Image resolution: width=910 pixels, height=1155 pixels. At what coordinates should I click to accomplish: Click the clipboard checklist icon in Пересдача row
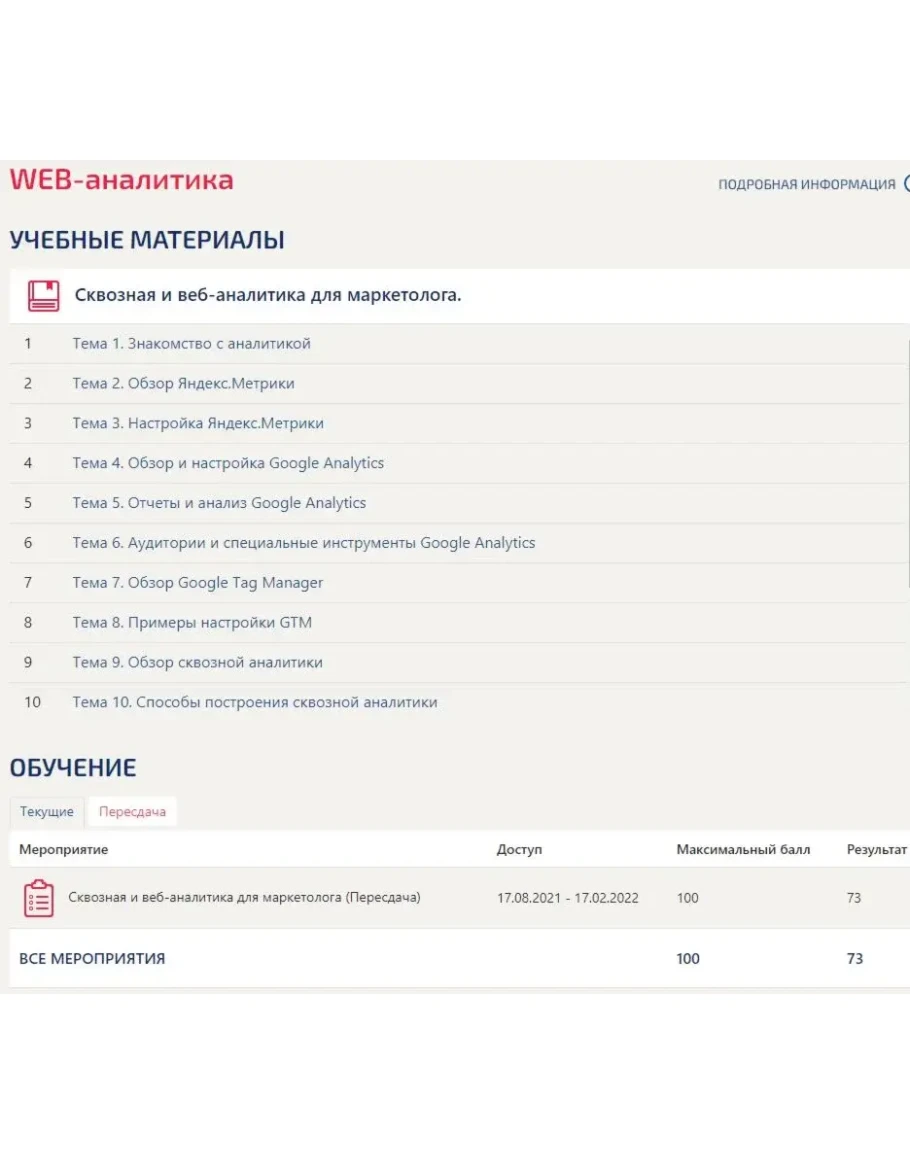click(x=39, y=898)
